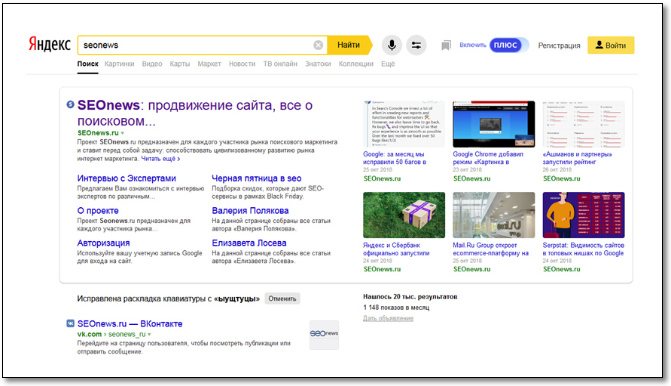The image size is (671, 386).
Task: Open bookmarks via the flag icon
Action: pyautogui.click(x=446, y=45)
